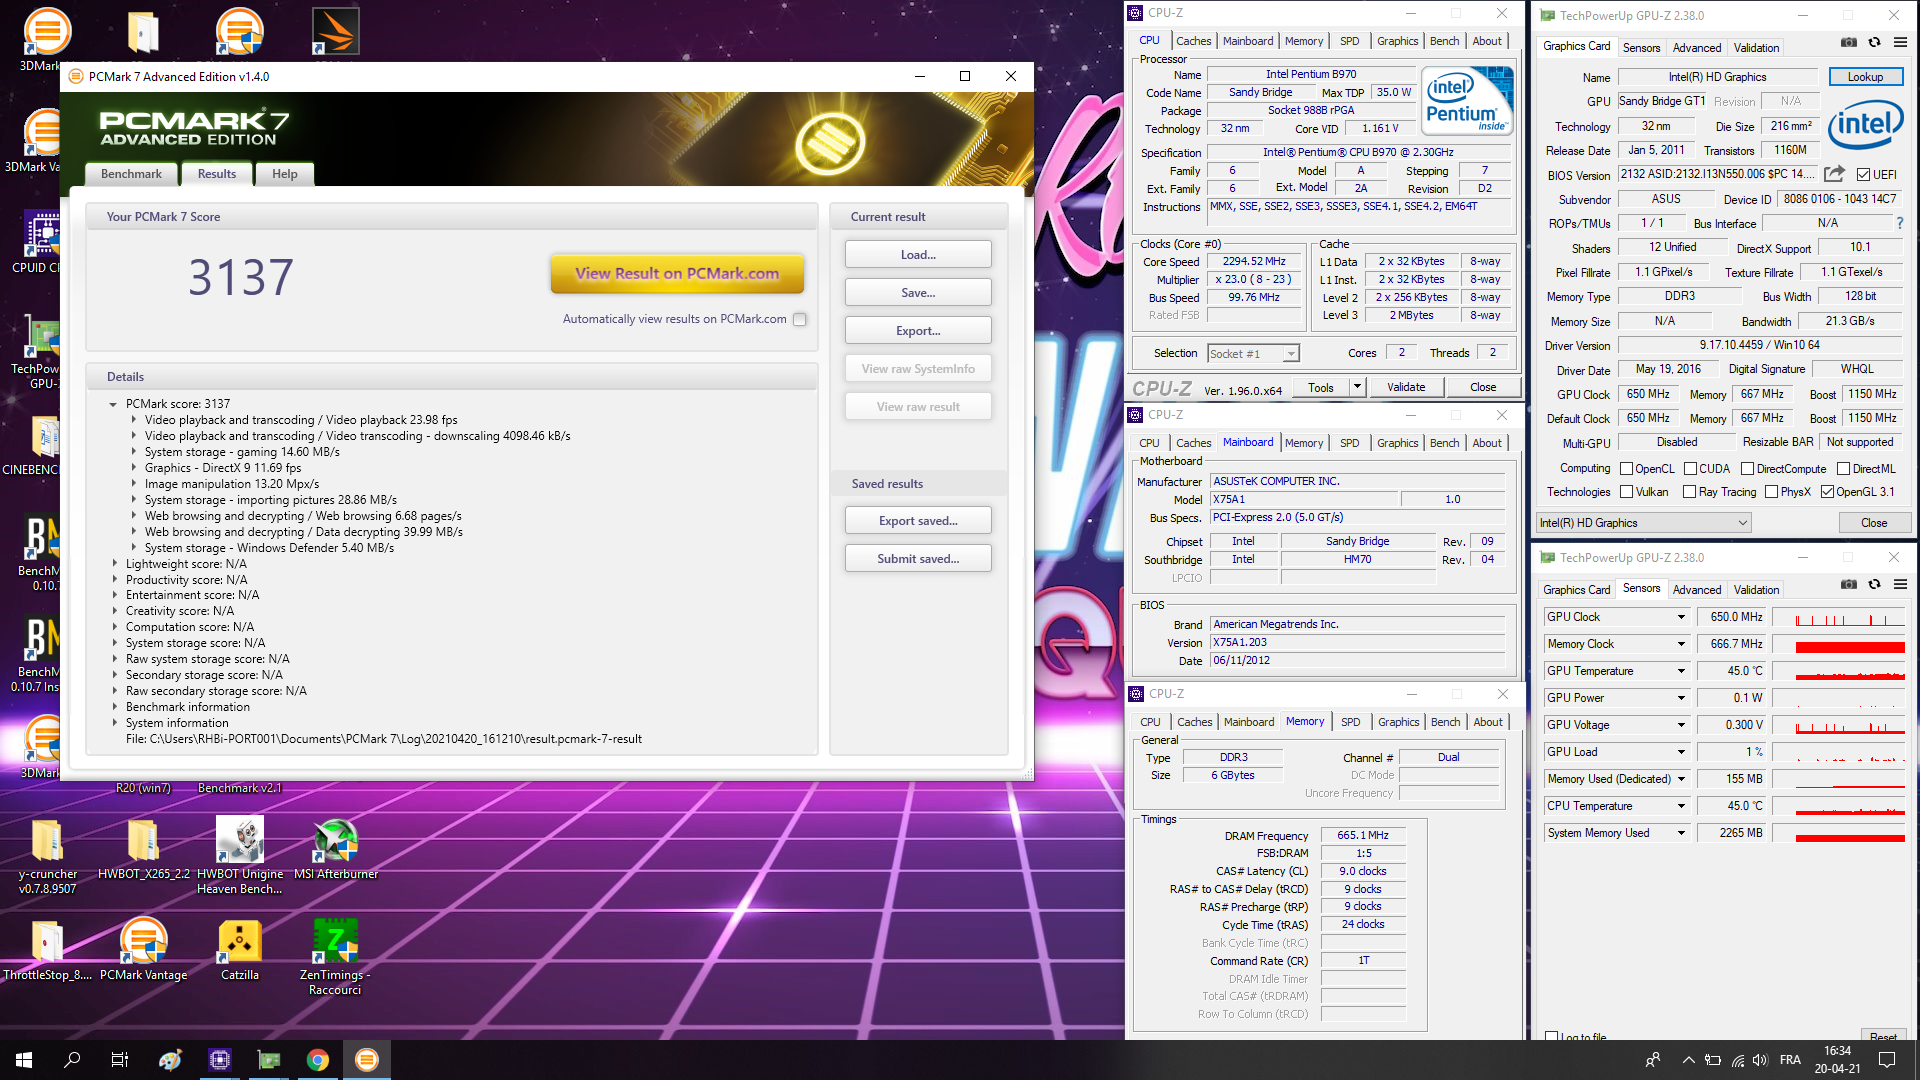
Task: Toggle the DirectML checkbox in GPU-Z
Action: pyautogui.click(x=1843, y=469)
